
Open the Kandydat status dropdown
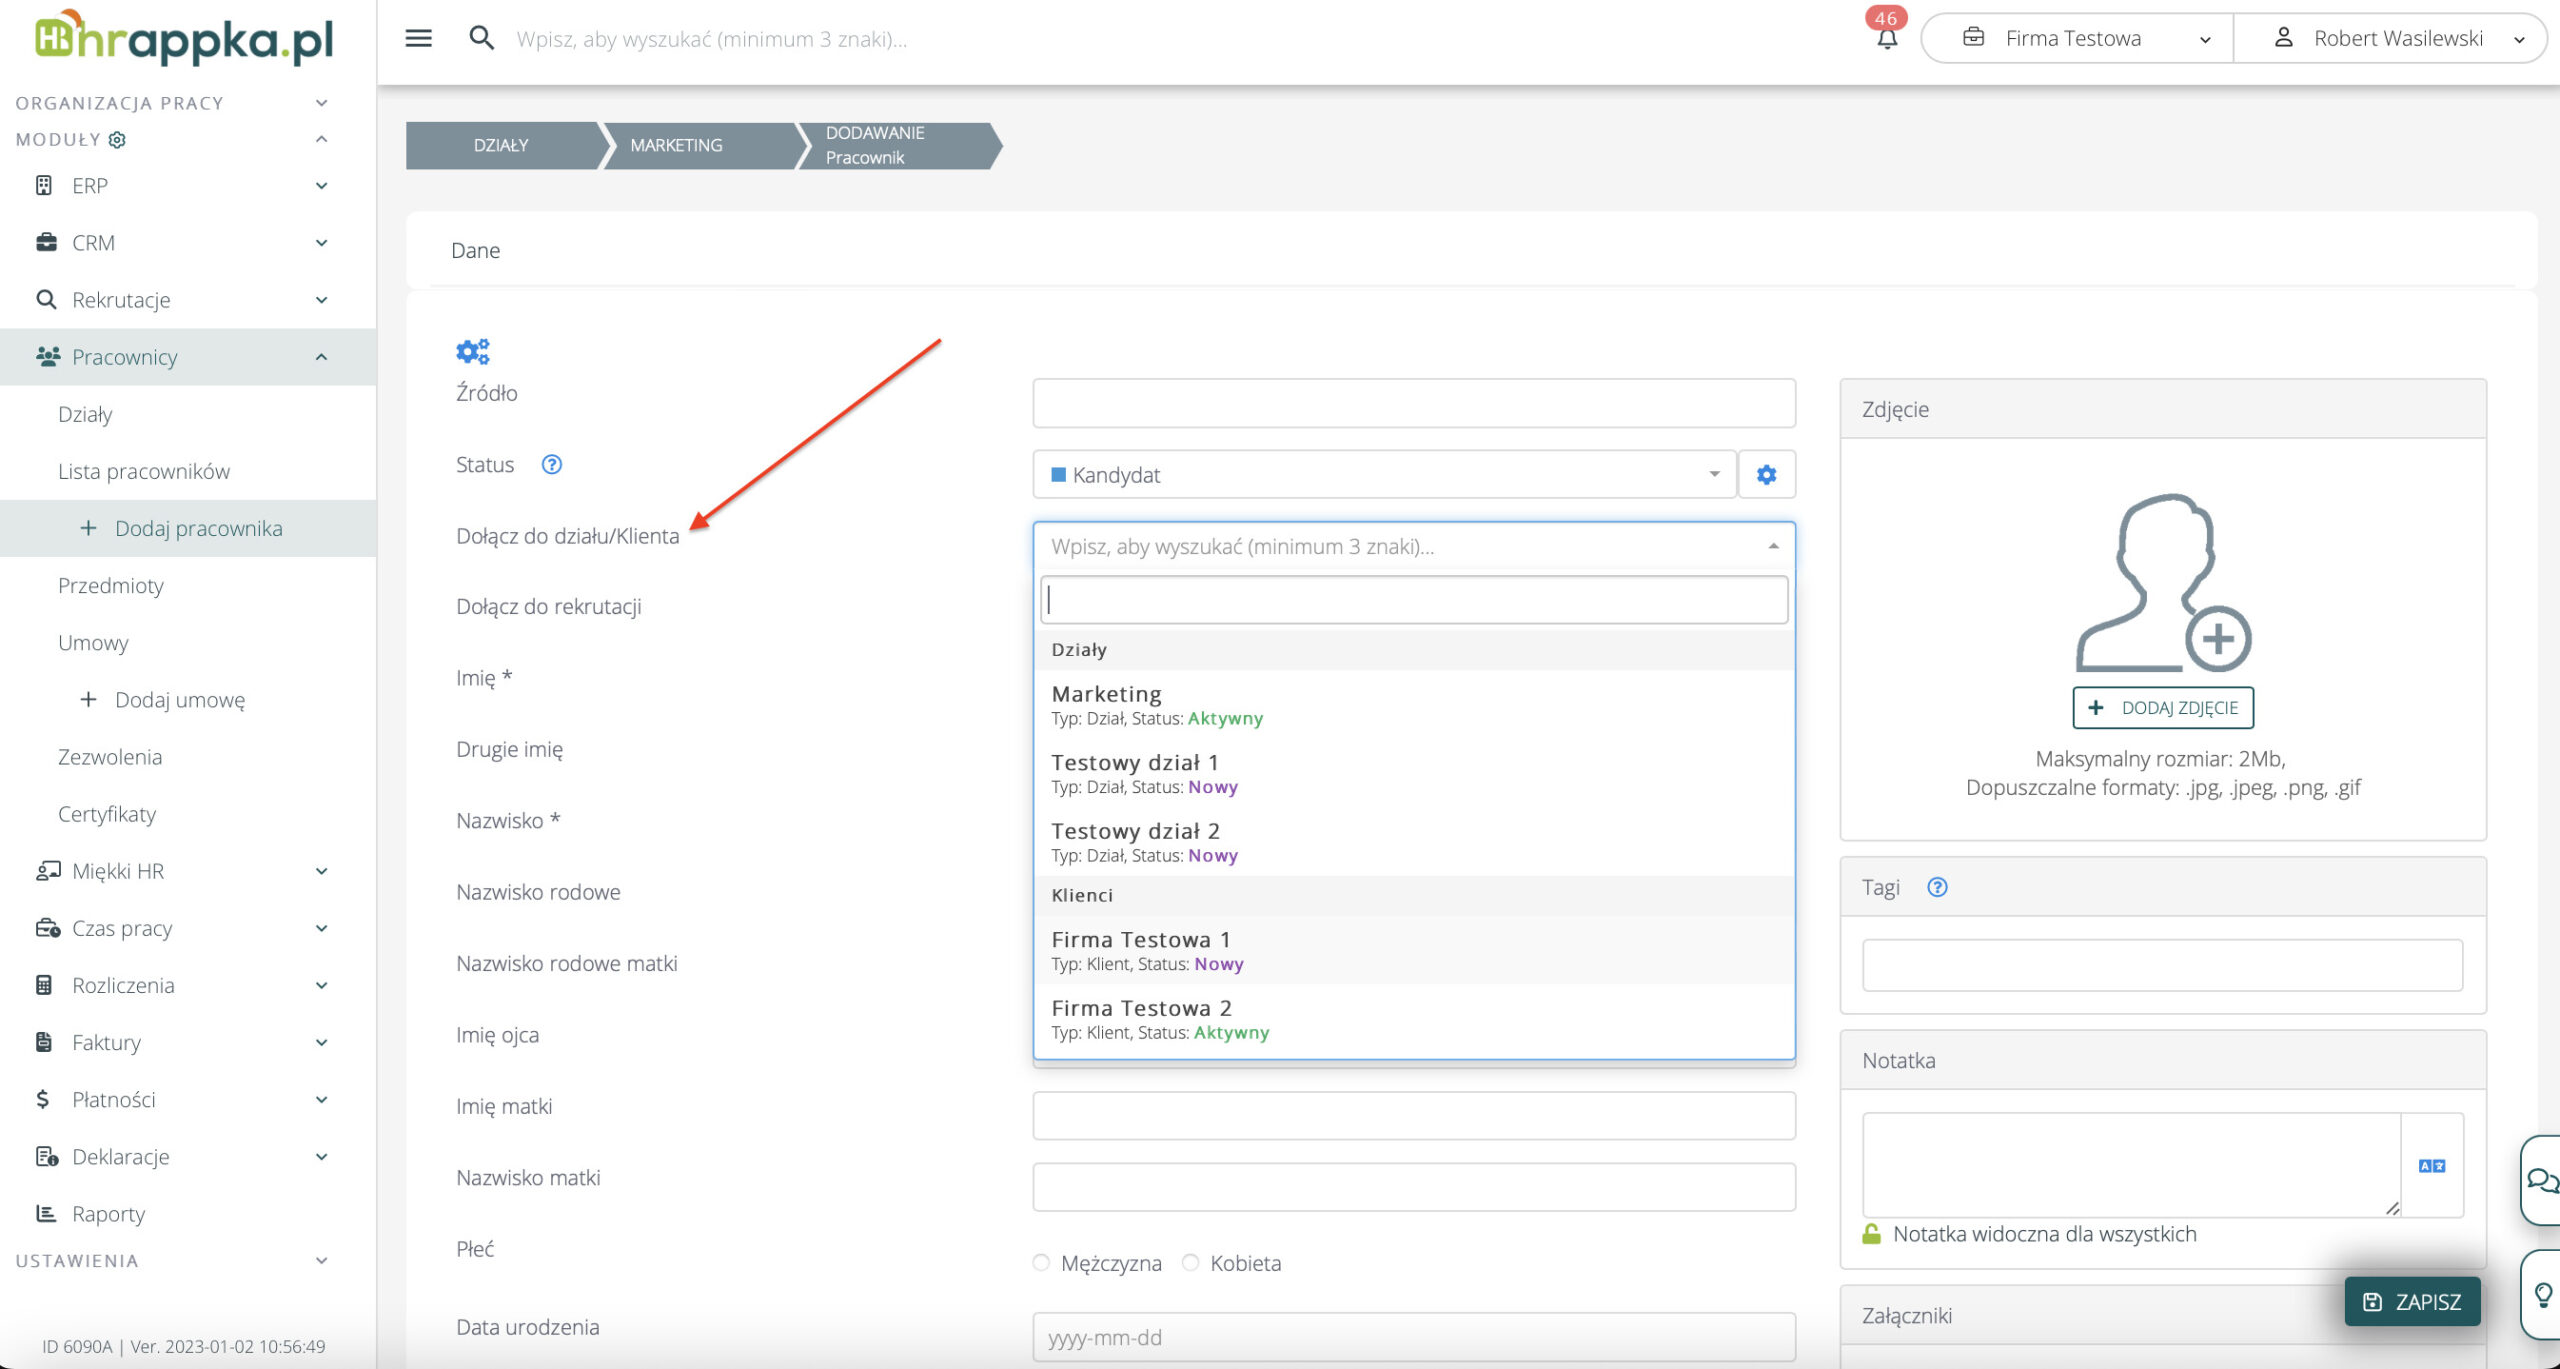1384,474
